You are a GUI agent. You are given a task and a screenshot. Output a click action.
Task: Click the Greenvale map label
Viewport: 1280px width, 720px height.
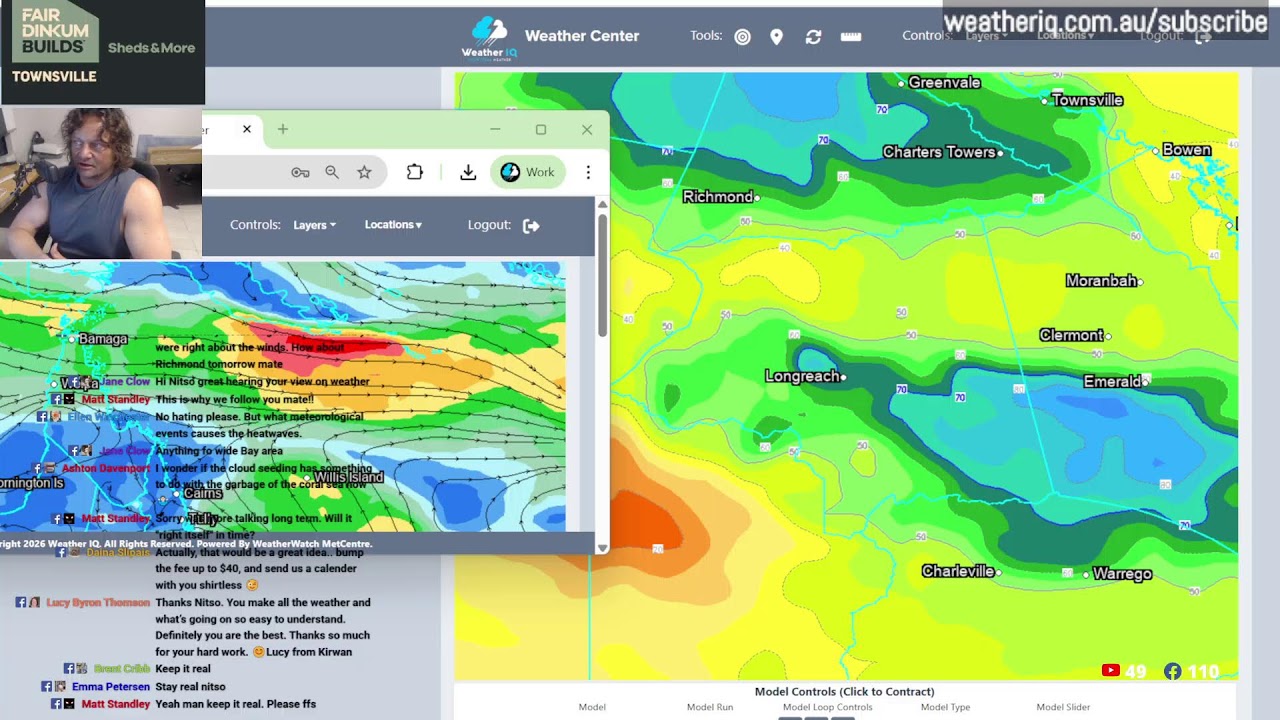[x=944, y=83]
